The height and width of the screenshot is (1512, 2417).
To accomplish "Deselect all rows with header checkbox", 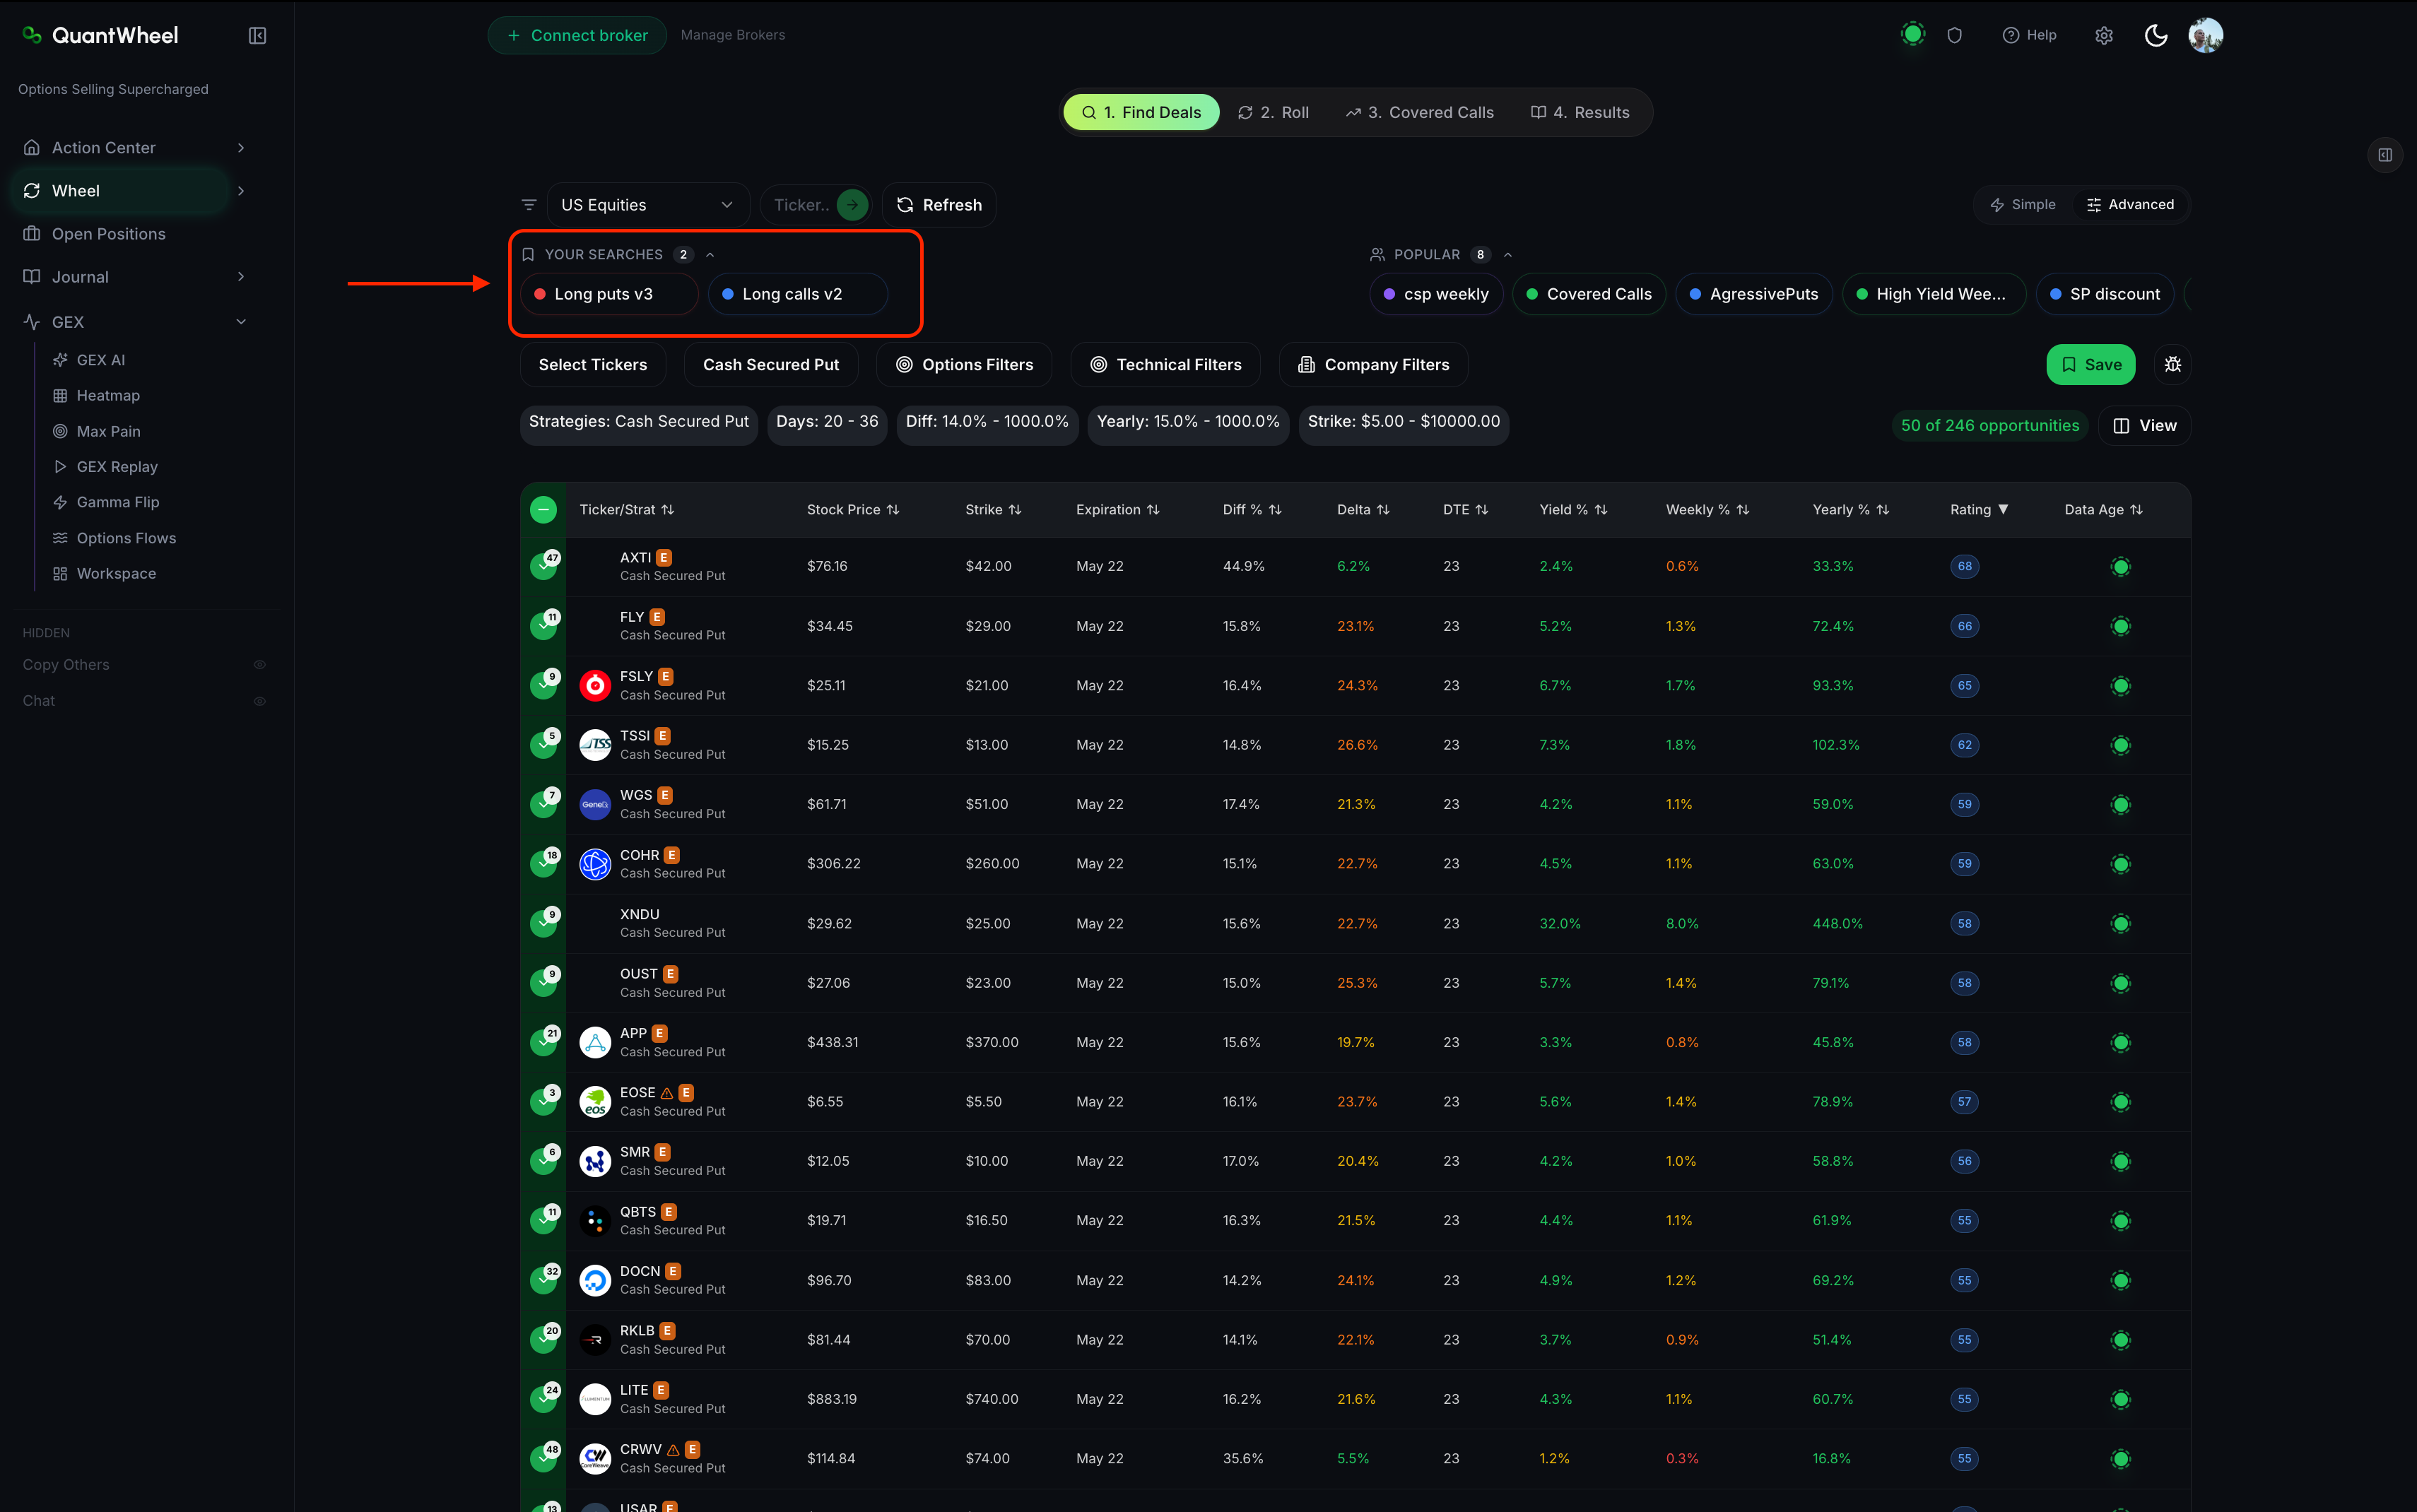I will tap(543, 510).
